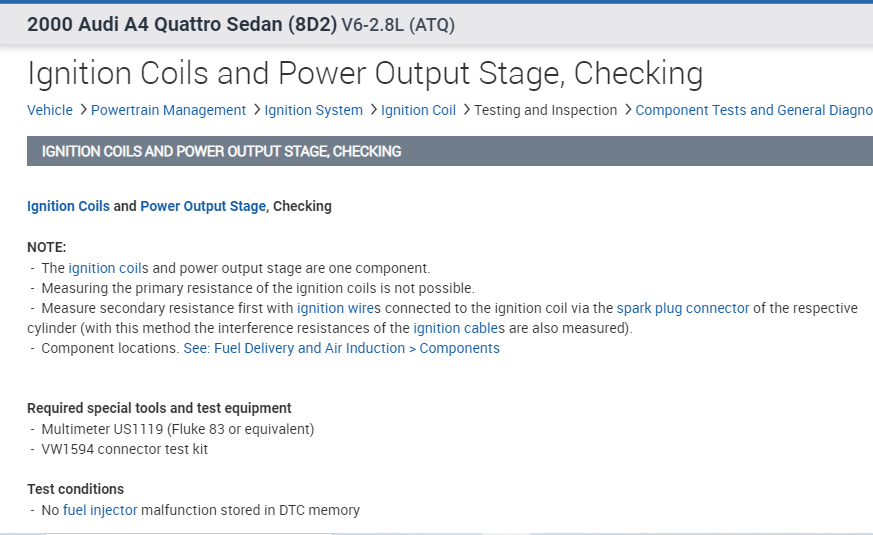Click the chevron before Ignition Coil breadcrumb

click(373, 110)
